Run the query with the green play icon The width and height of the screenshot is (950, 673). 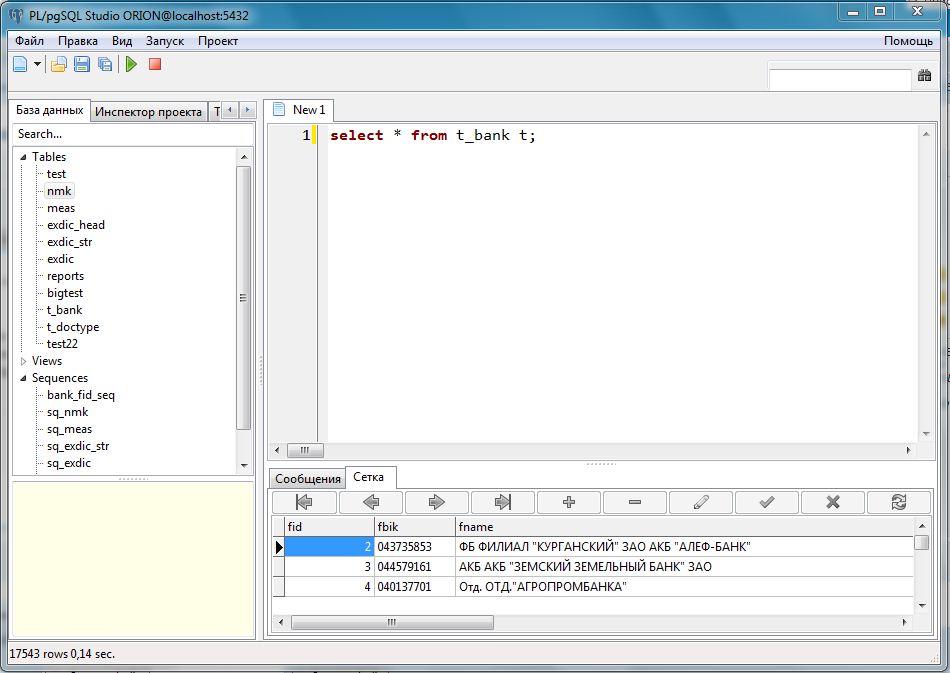pyautogui.click(x=131, y=64)
